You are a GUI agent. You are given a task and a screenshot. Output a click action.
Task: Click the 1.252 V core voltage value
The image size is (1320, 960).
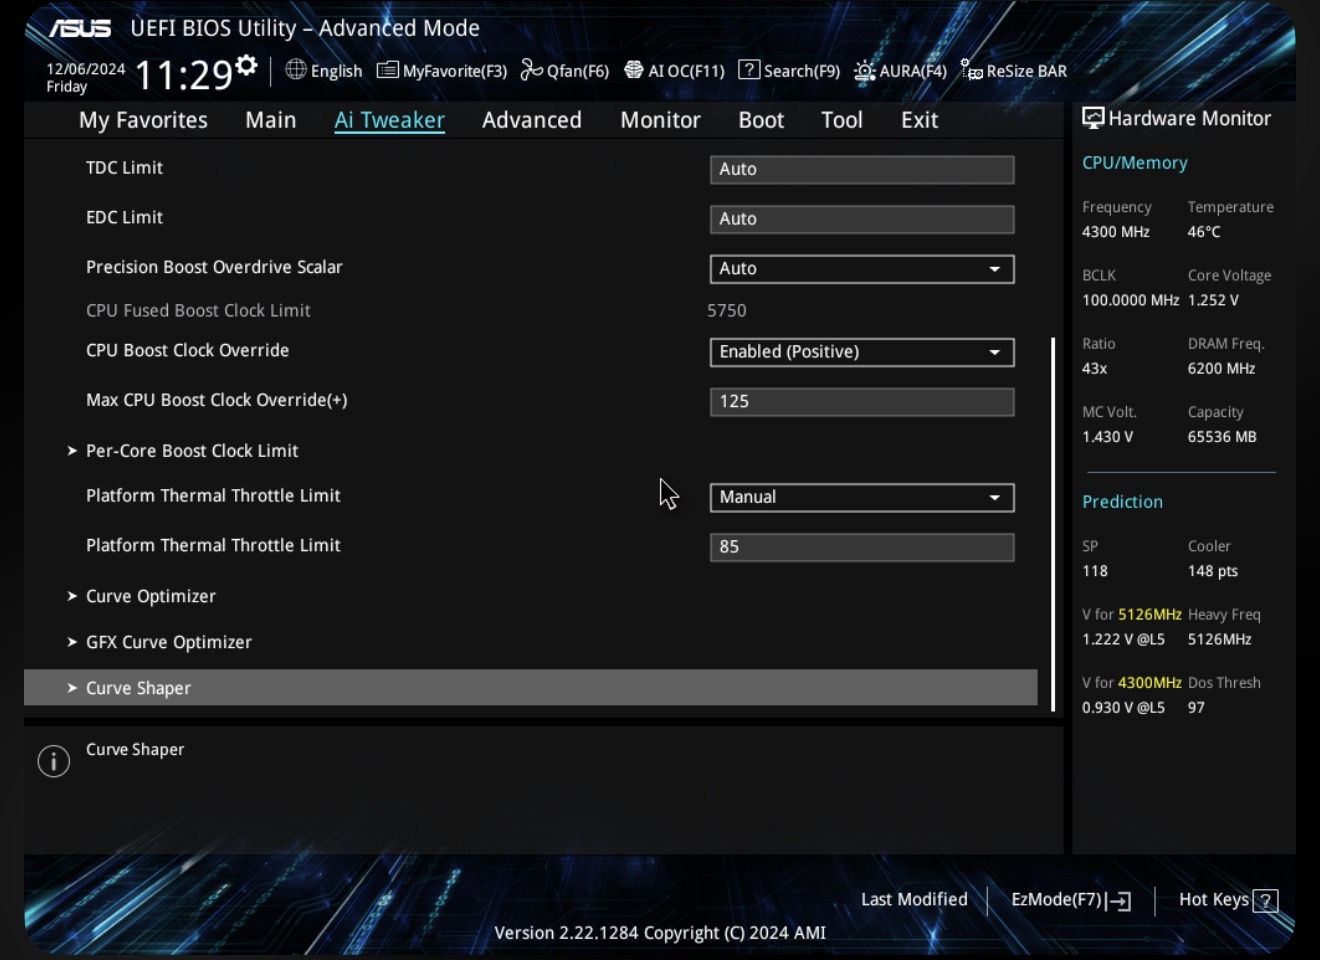pos(1213,300)
